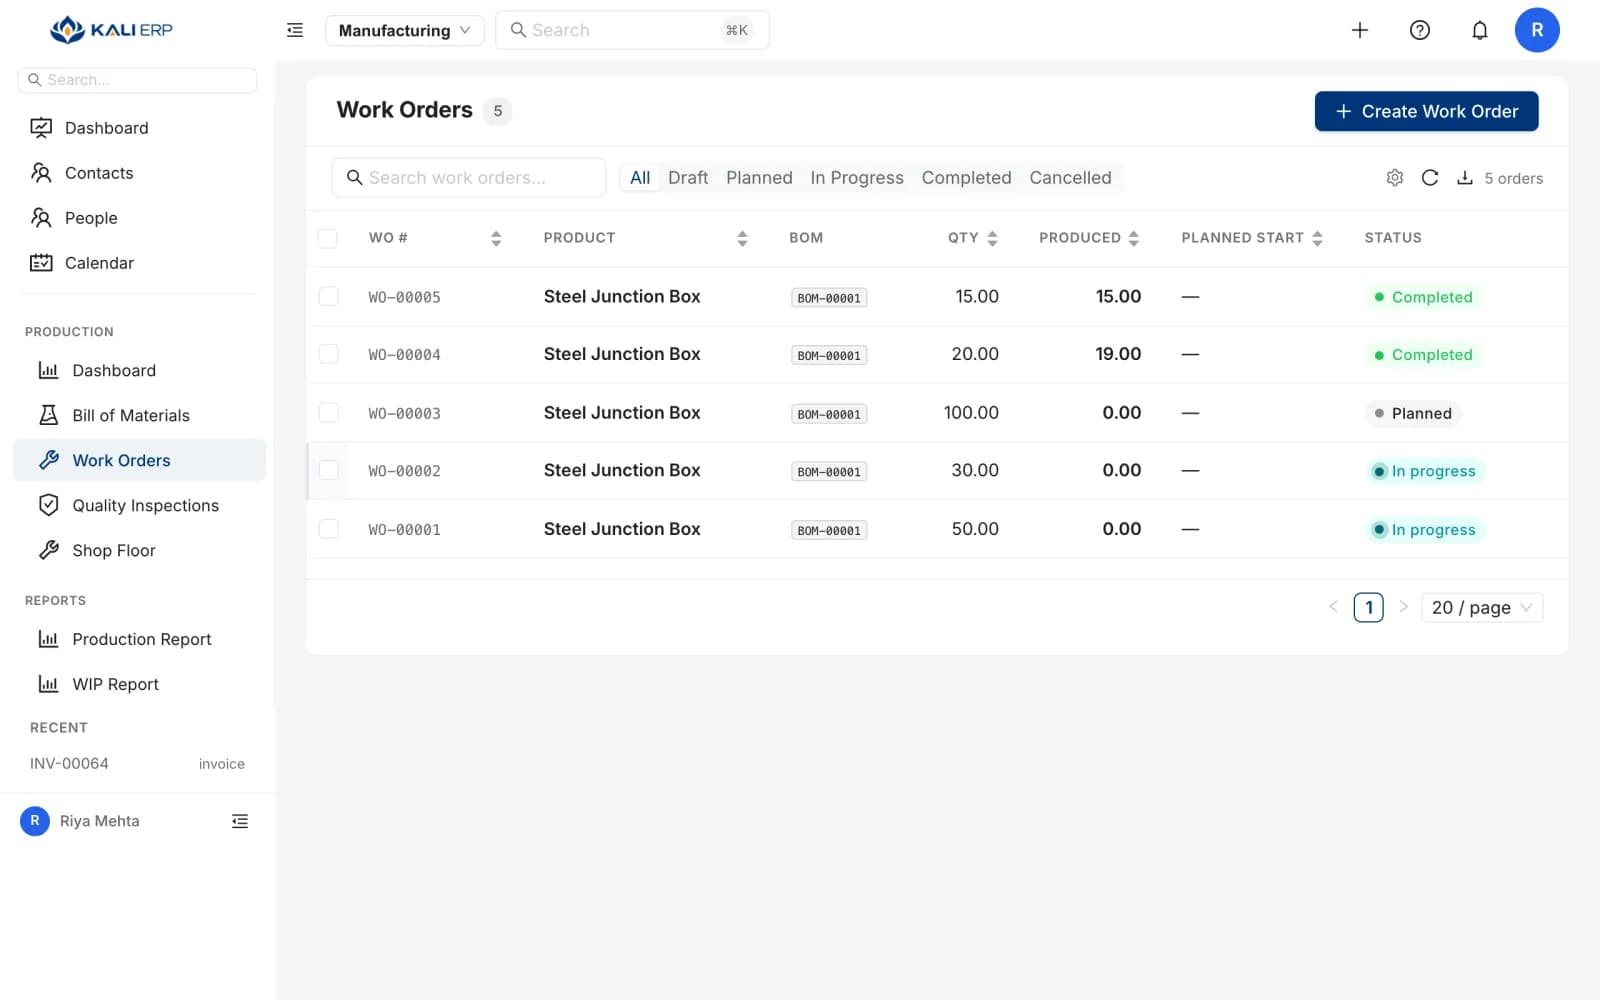The height and width of the screenshot is (1000, 1600).
Task: Select the Cancelled filter tab
Action: pyautogui.click(x=1070, y=177)
